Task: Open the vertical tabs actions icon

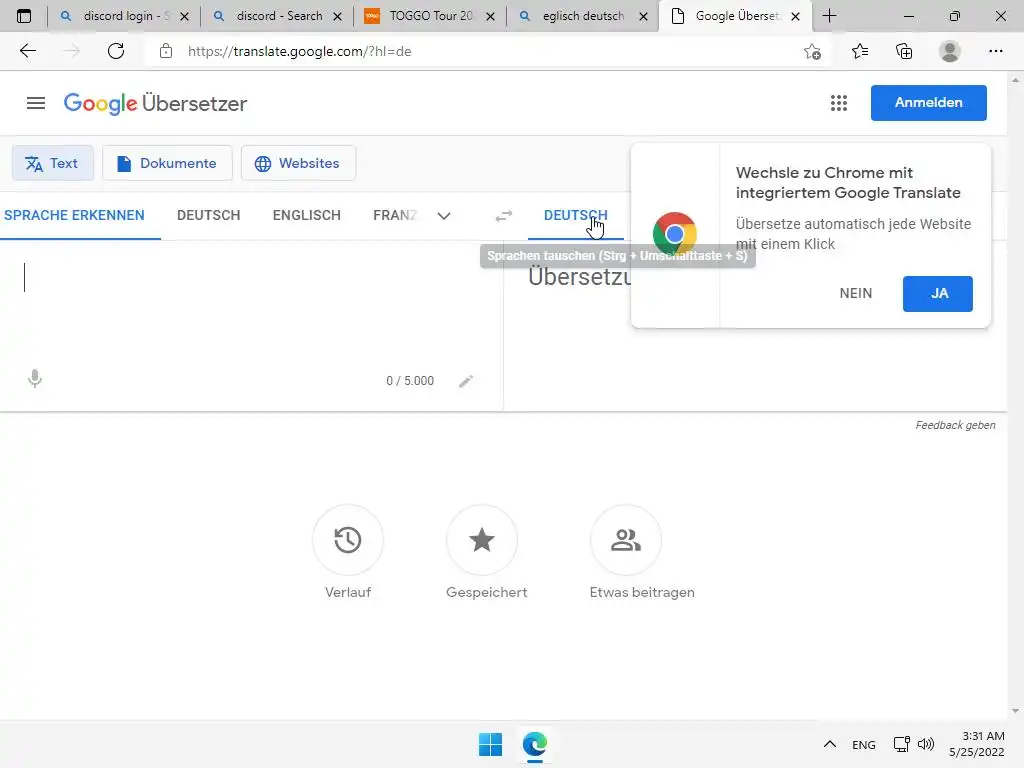Action: [24, 16]
